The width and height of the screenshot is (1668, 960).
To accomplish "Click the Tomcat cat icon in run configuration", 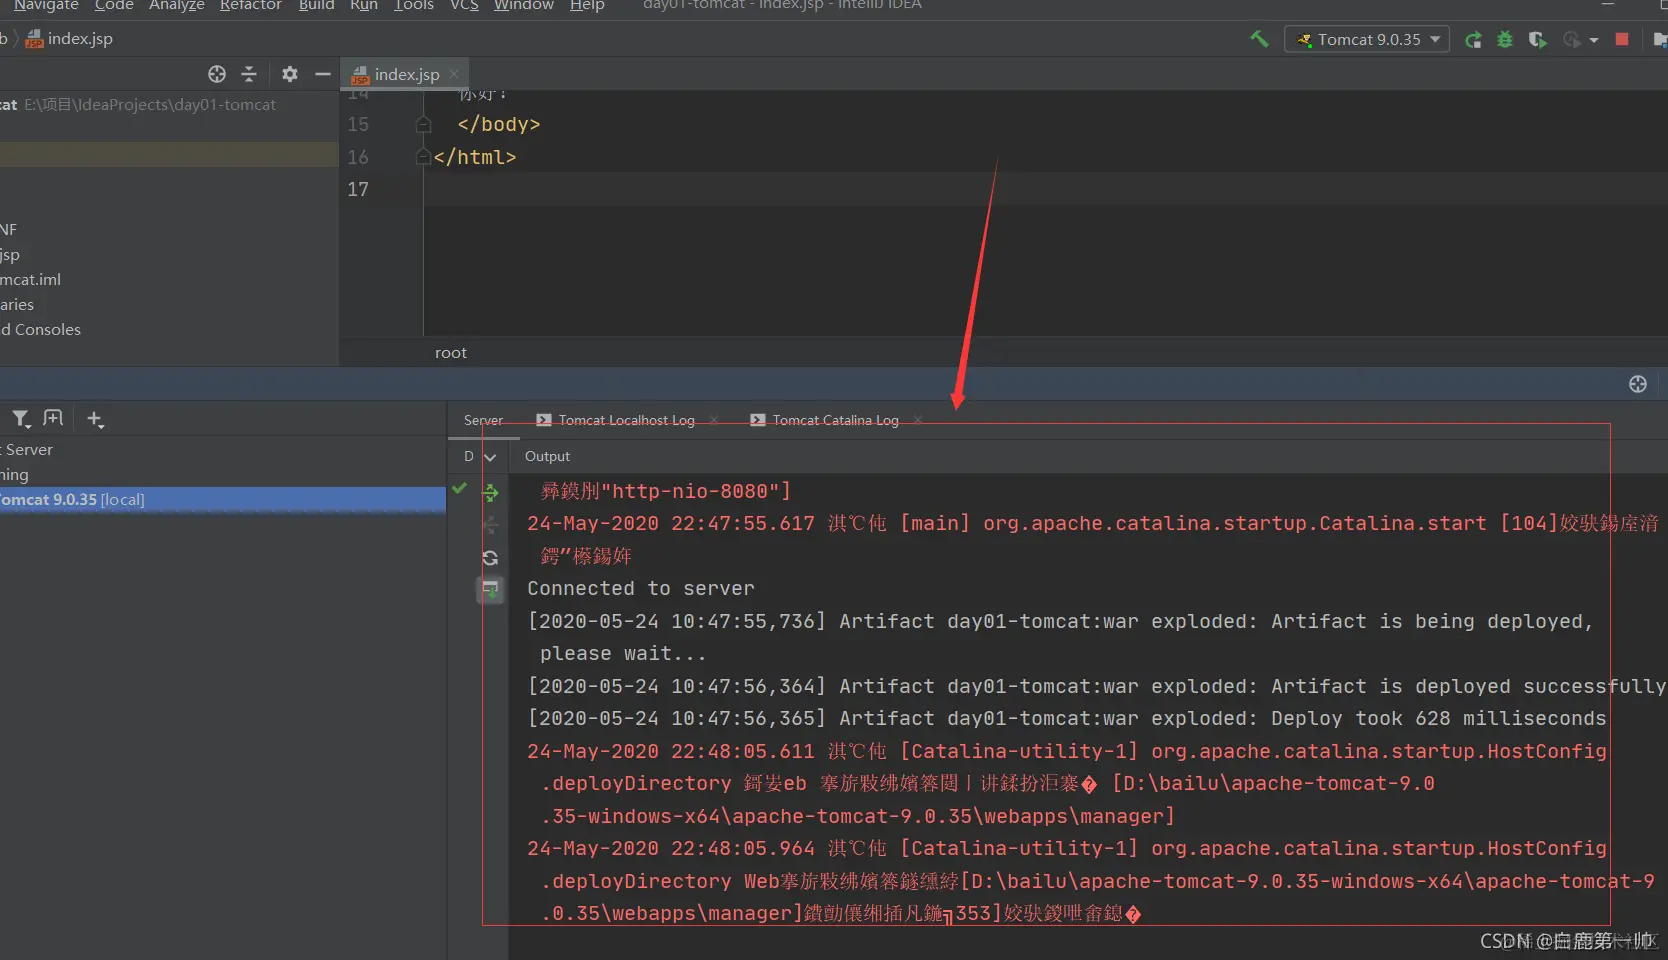I will click(1304, 40).
